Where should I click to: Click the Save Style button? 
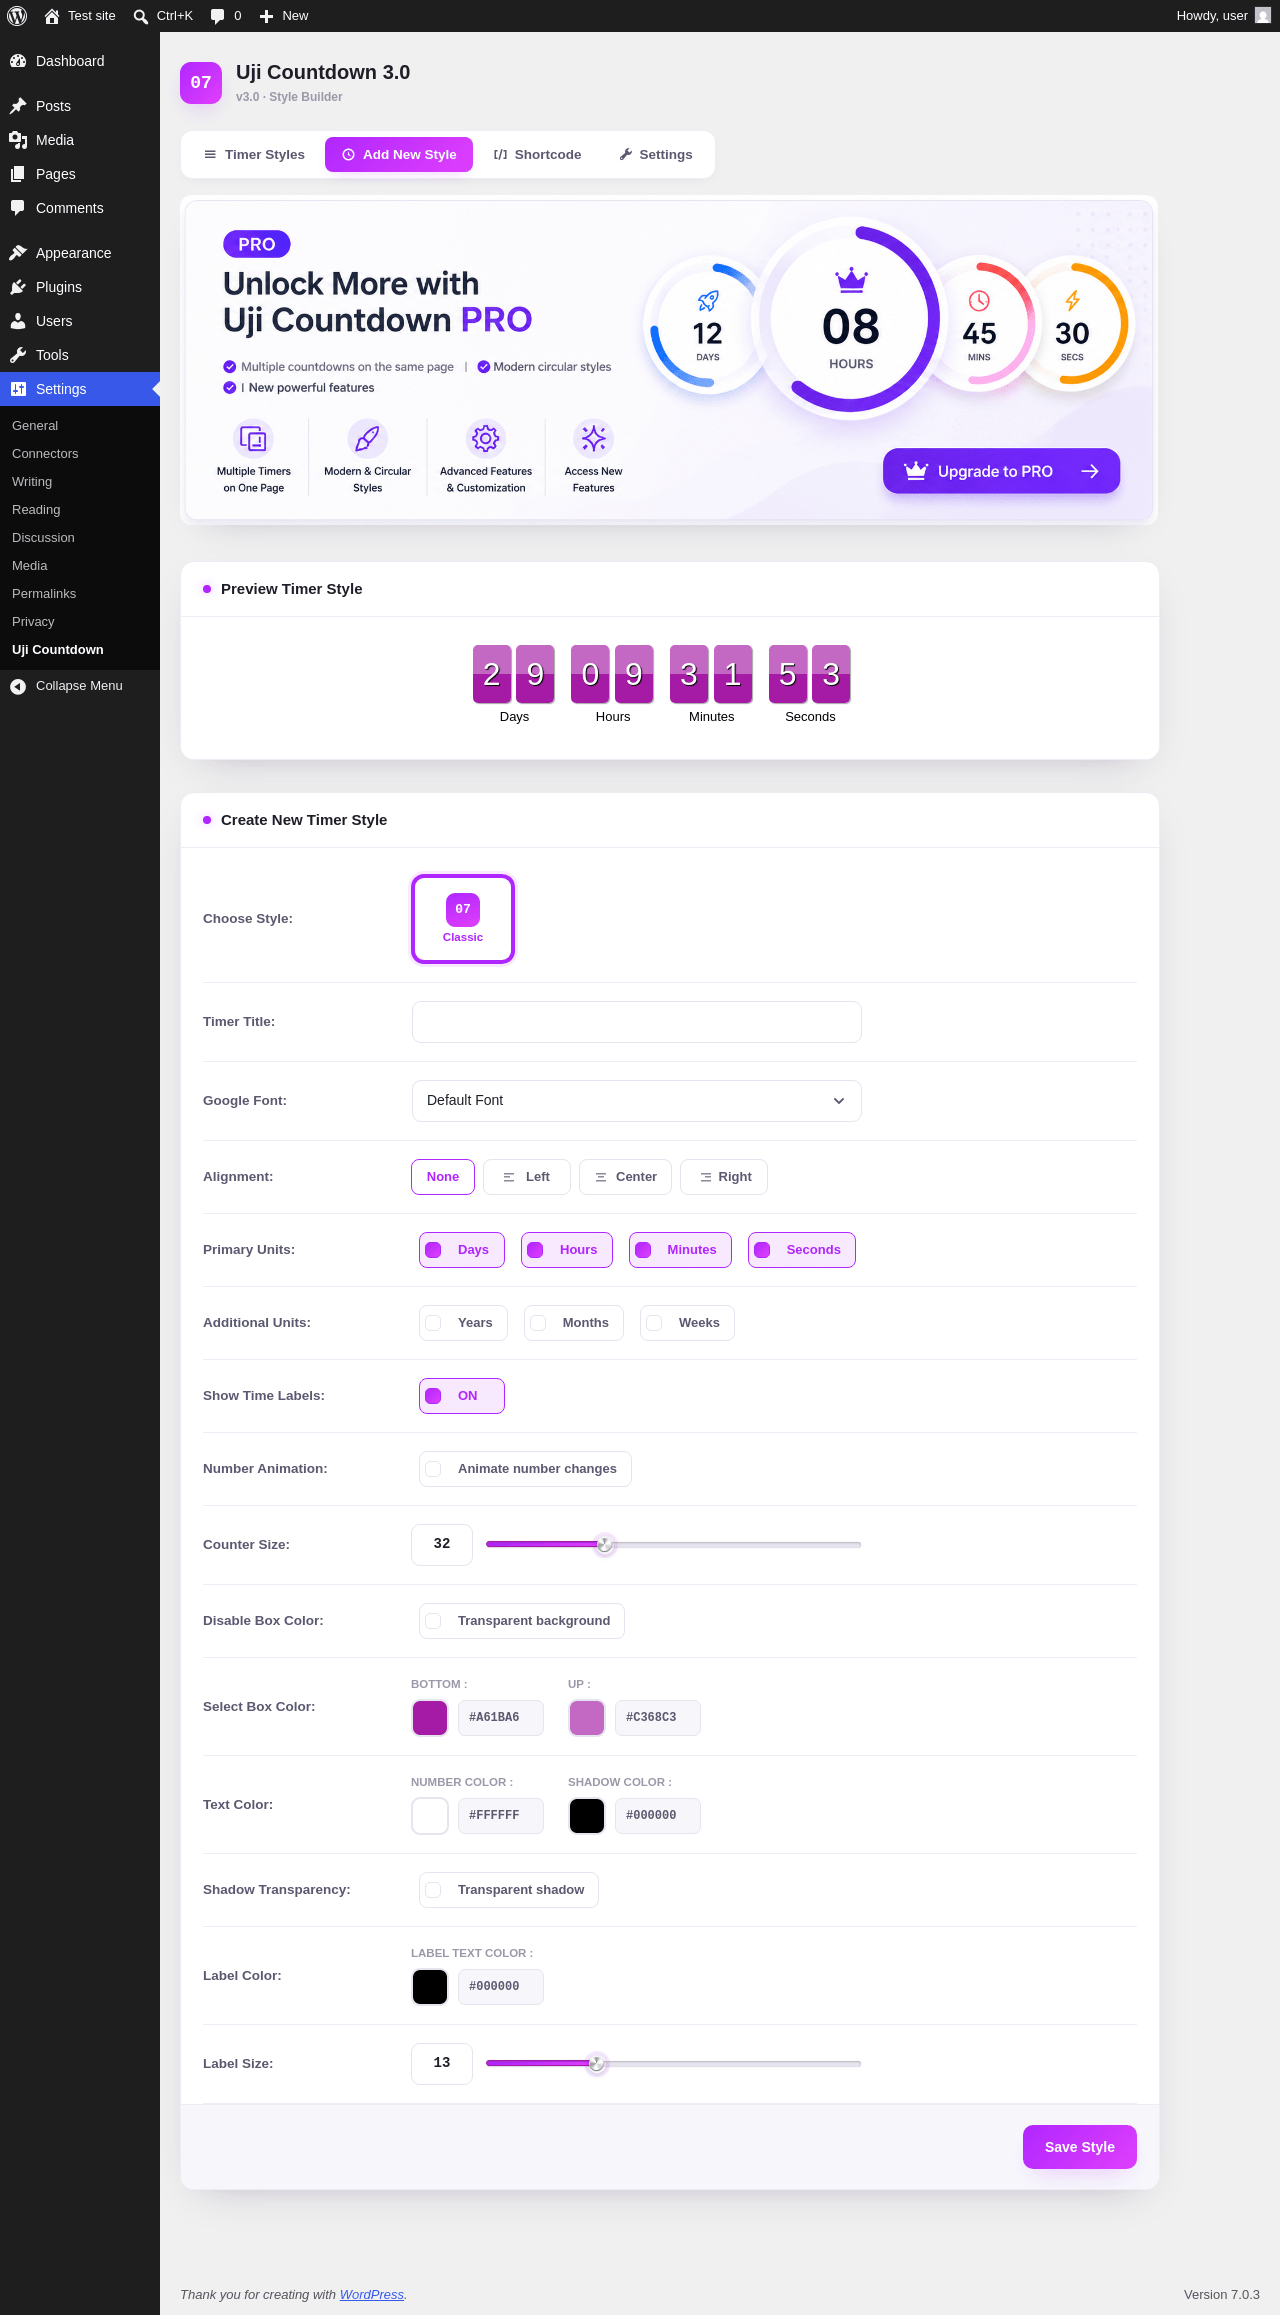(1080, 2147)
